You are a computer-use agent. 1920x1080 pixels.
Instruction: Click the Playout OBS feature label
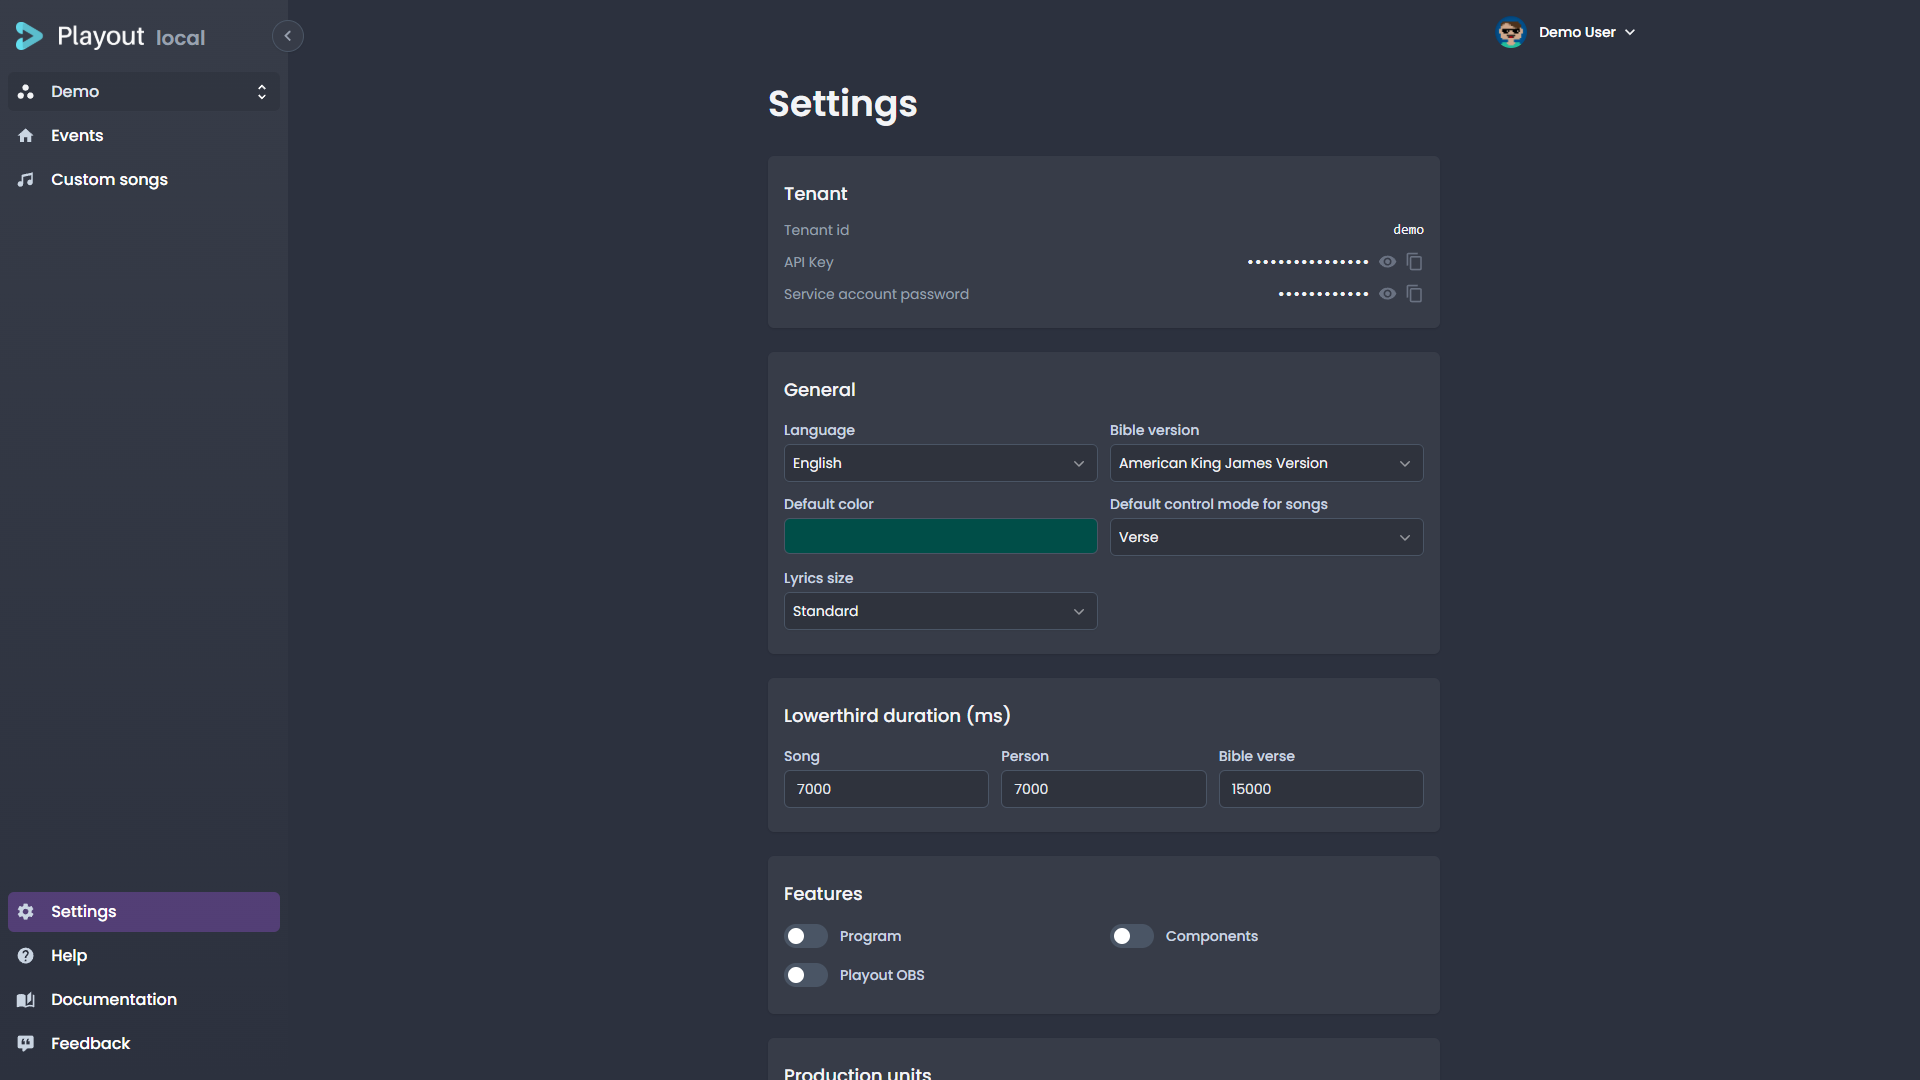(x=882, y=975)
